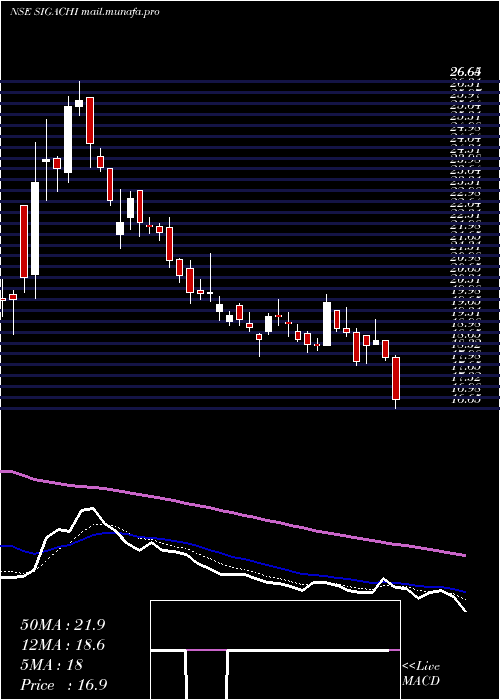This screenshot has height=700, width=500.
Task: Click inside the Live MACD panel box
Action: coord(275,650)
